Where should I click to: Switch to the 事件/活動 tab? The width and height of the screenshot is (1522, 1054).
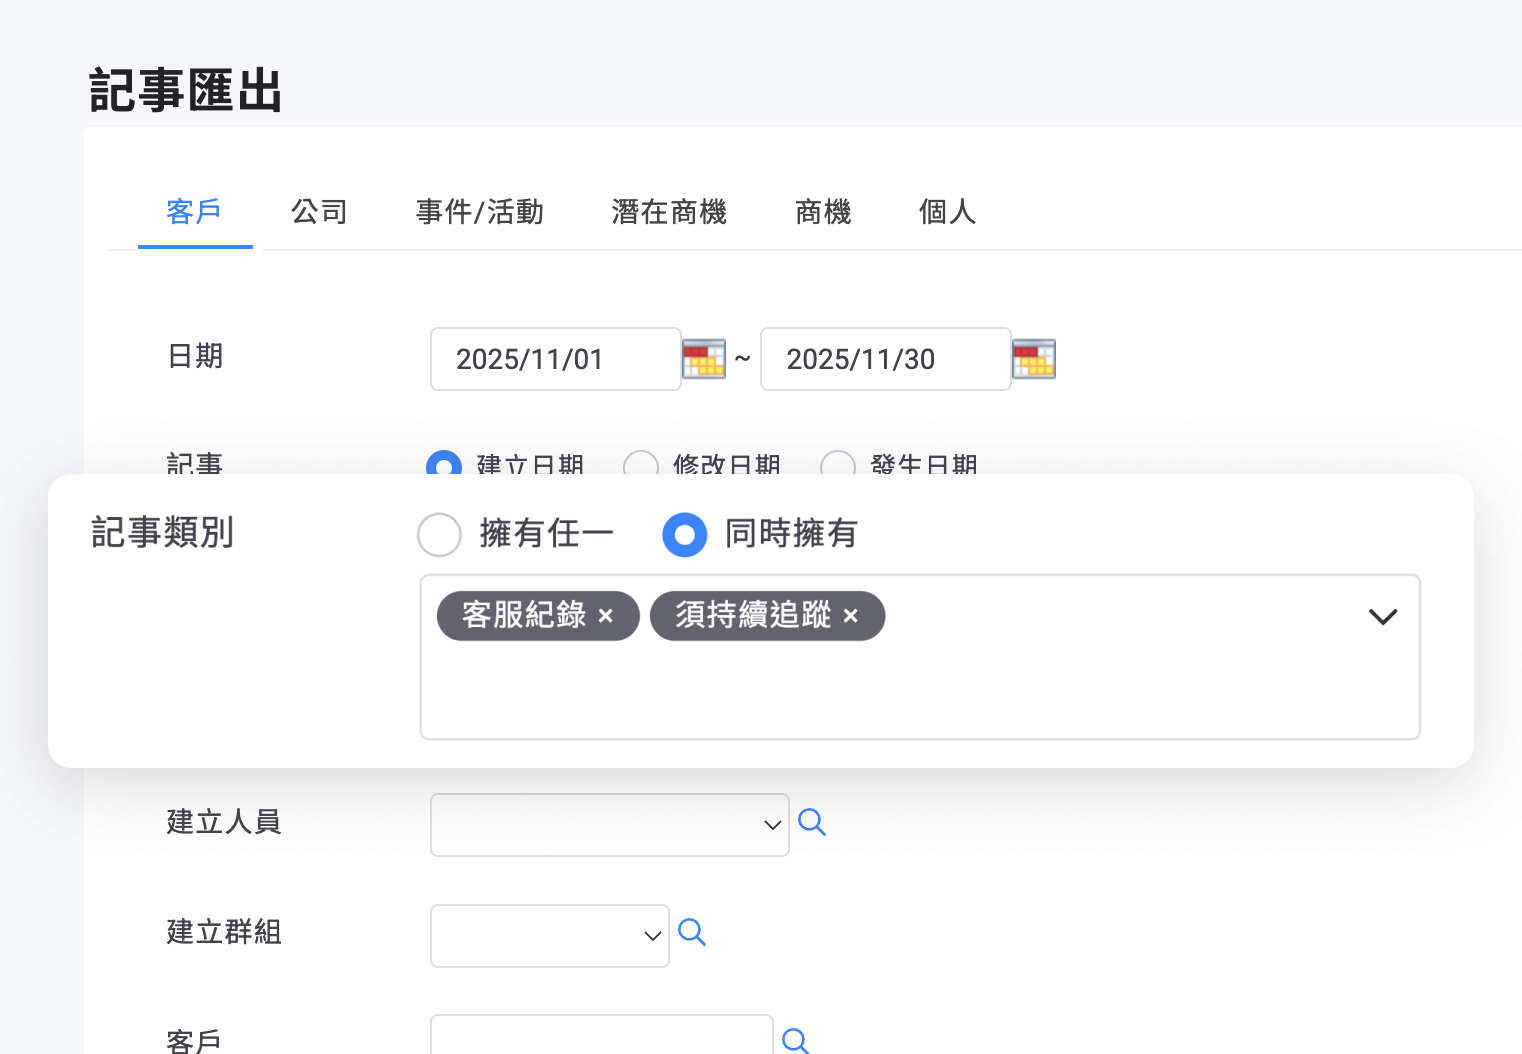tap(479, 212)
